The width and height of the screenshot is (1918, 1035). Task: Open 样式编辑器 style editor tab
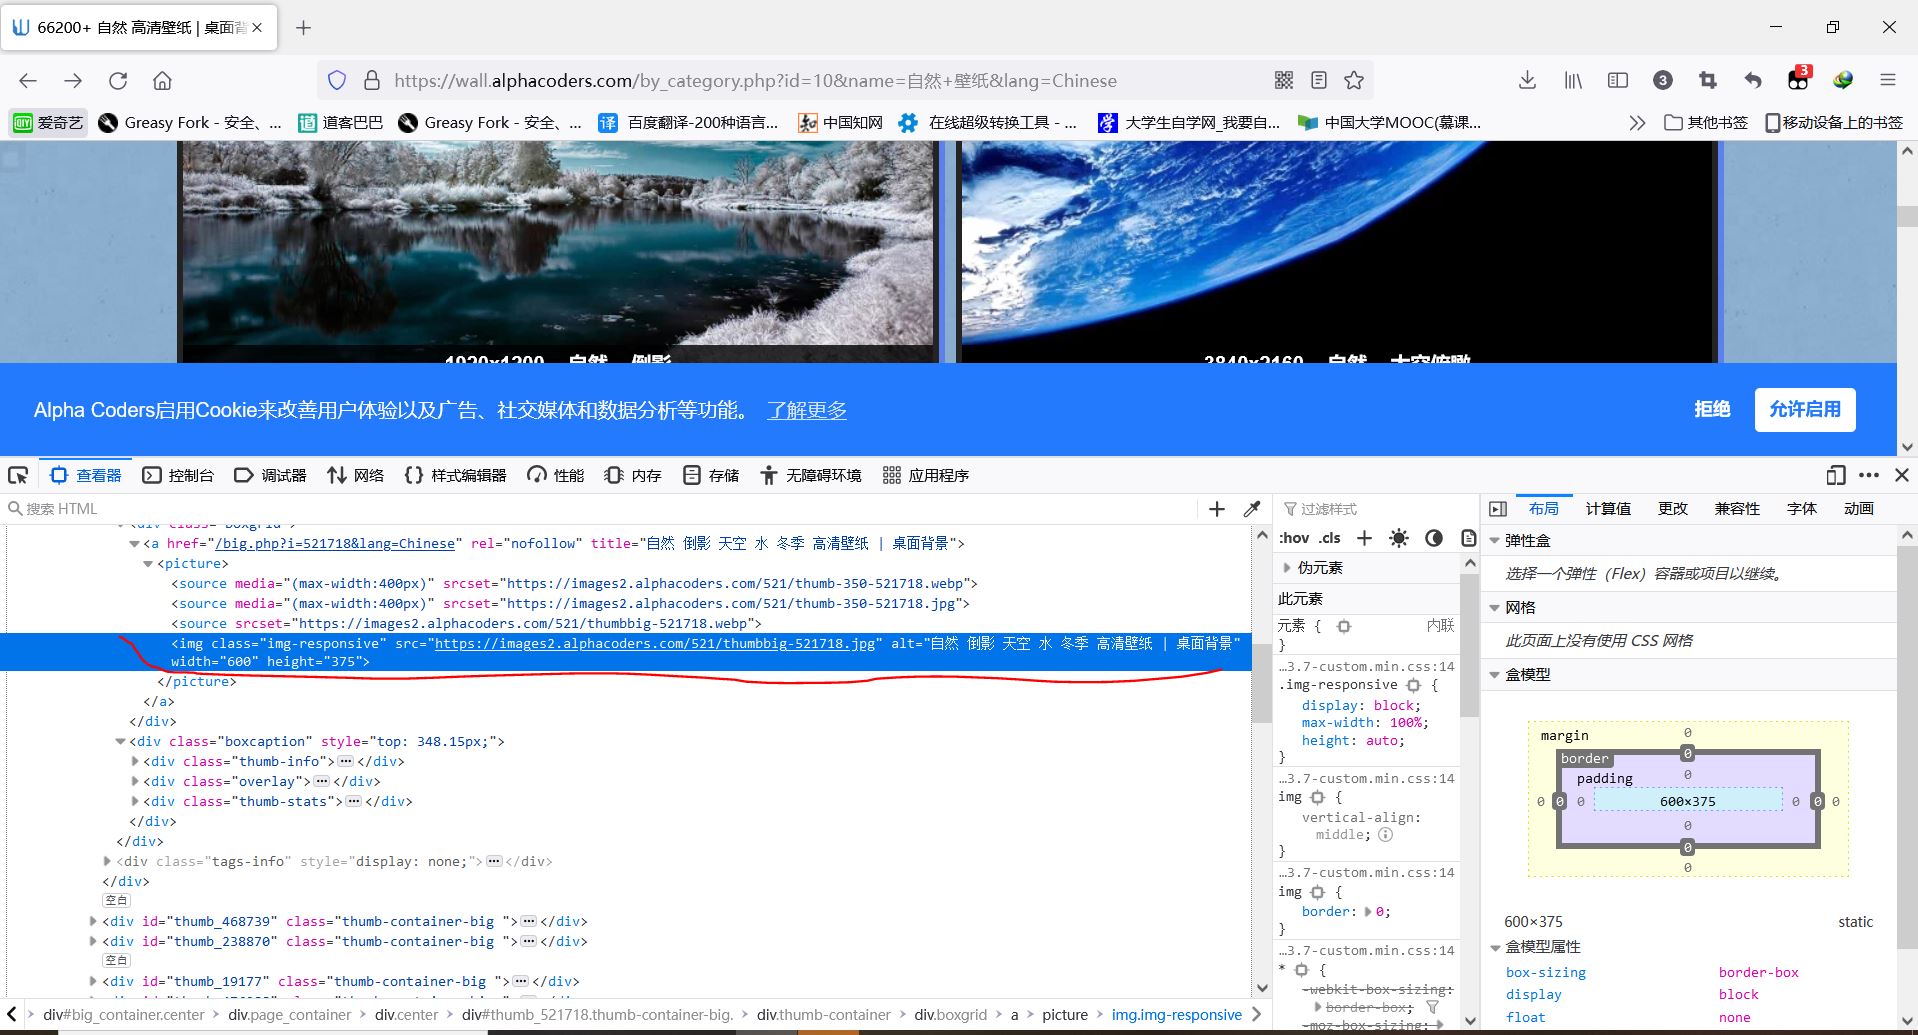[x=455, y=475]
